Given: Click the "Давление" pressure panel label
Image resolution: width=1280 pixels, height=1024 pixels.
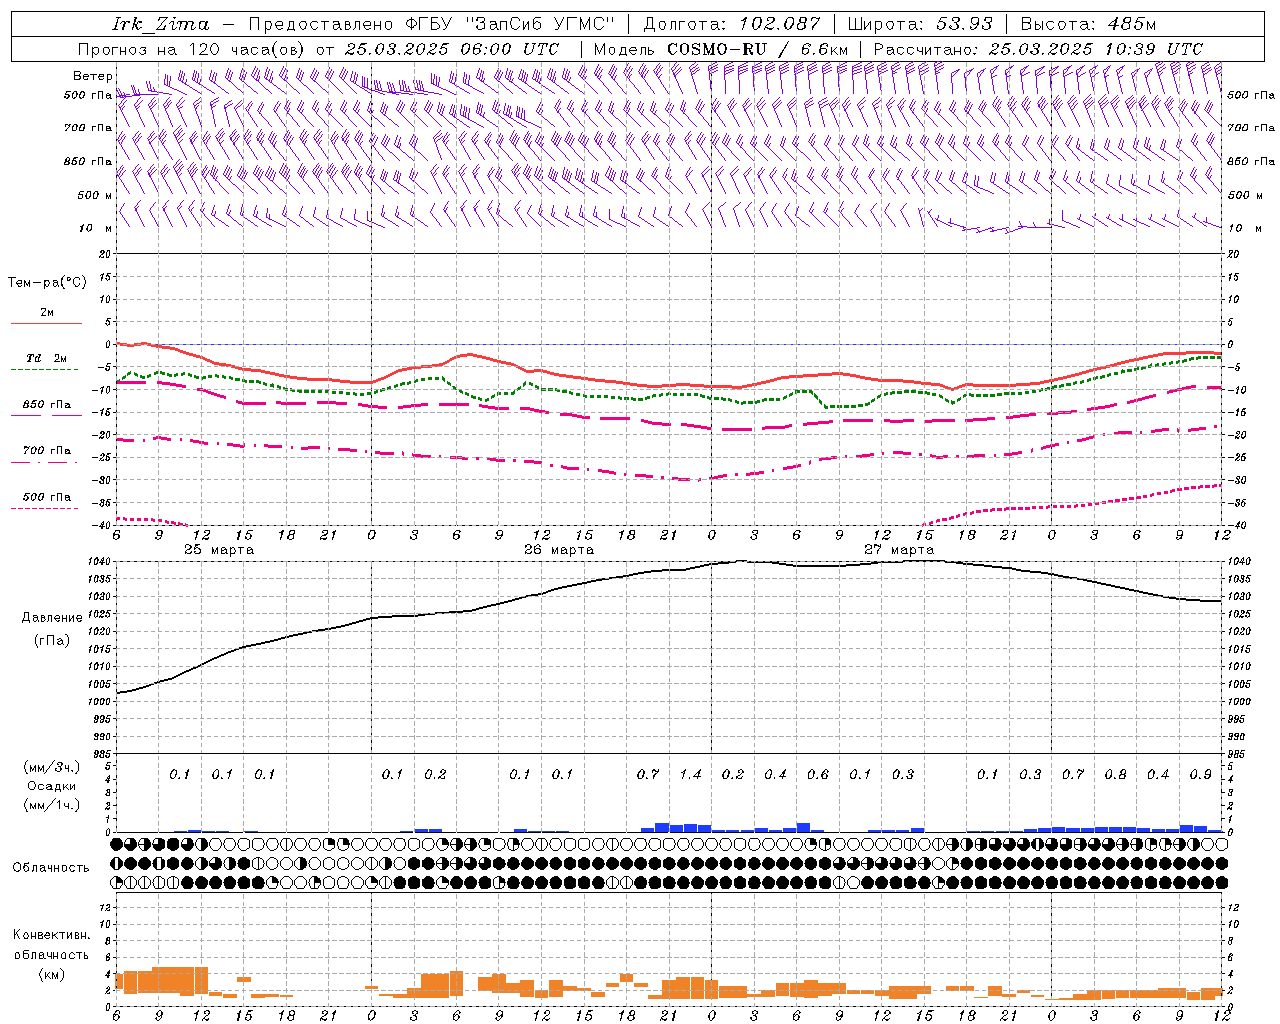Looking at the screenshot, I should (x=52, y=618).
